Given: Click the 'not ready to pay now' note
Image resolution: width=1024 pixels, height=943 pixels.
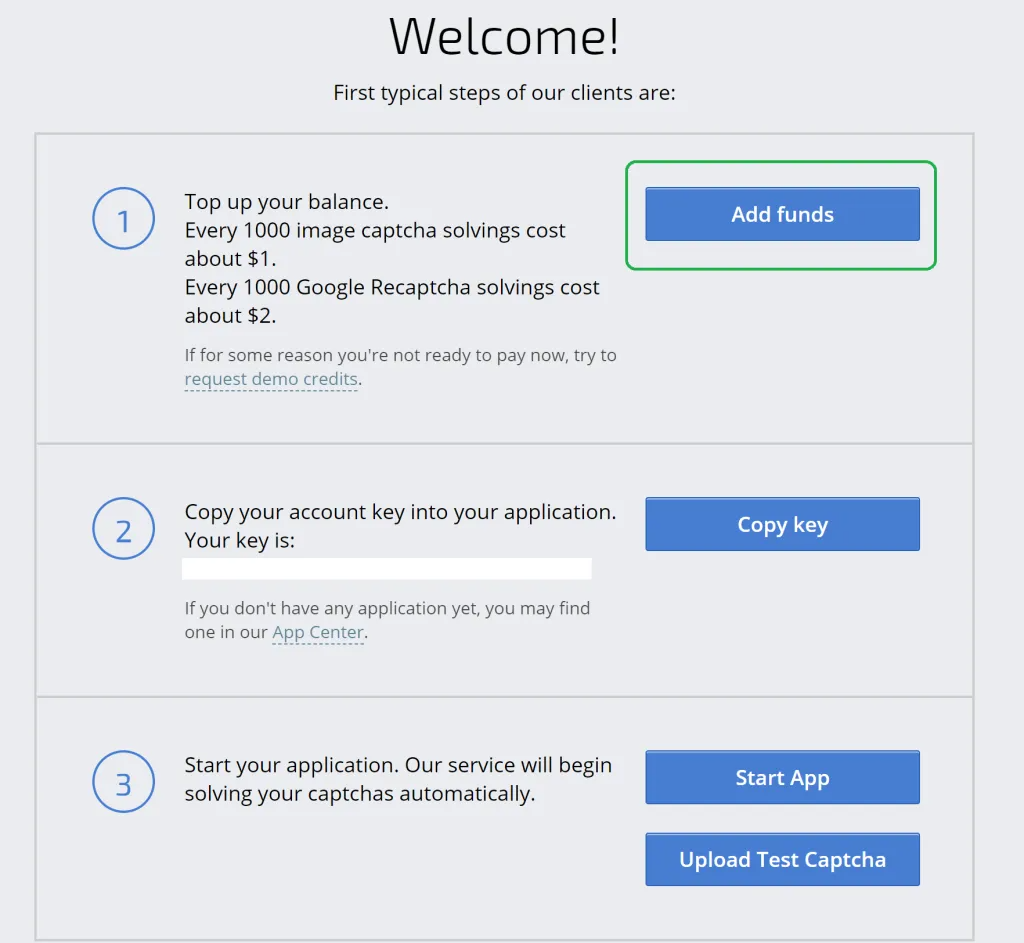Looking at the screenshot, I should click(x=400, y=367).
